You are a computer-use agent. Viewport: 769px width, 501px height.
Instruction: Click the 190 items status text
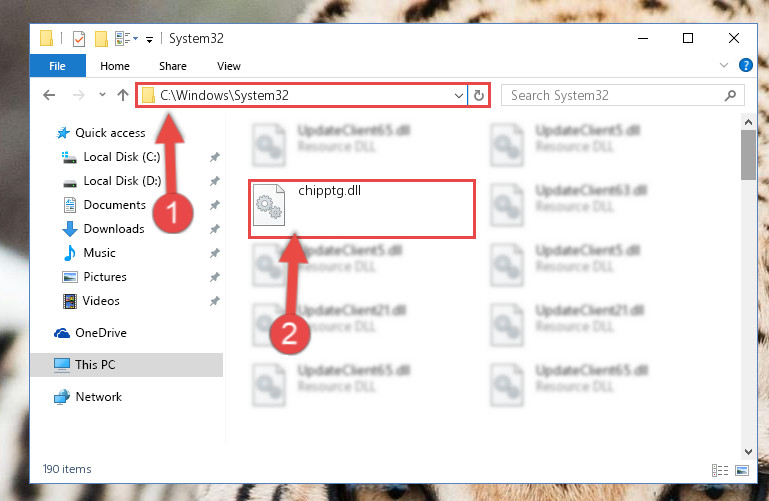67,469
